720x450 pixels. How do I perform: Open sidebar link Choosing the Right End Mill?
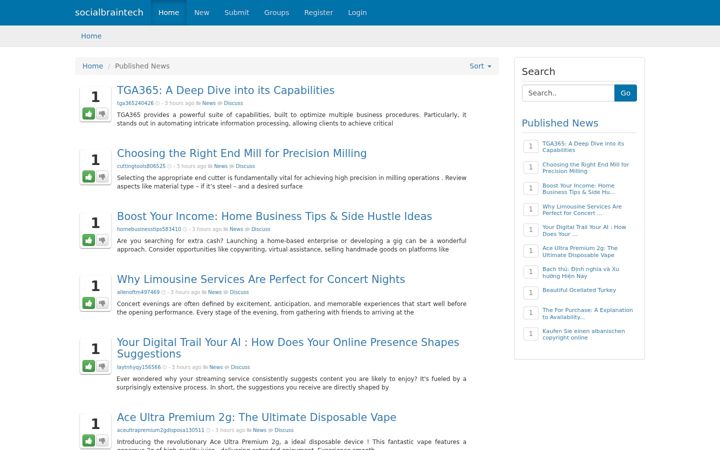pyautogui.click(x=585, y=168)
